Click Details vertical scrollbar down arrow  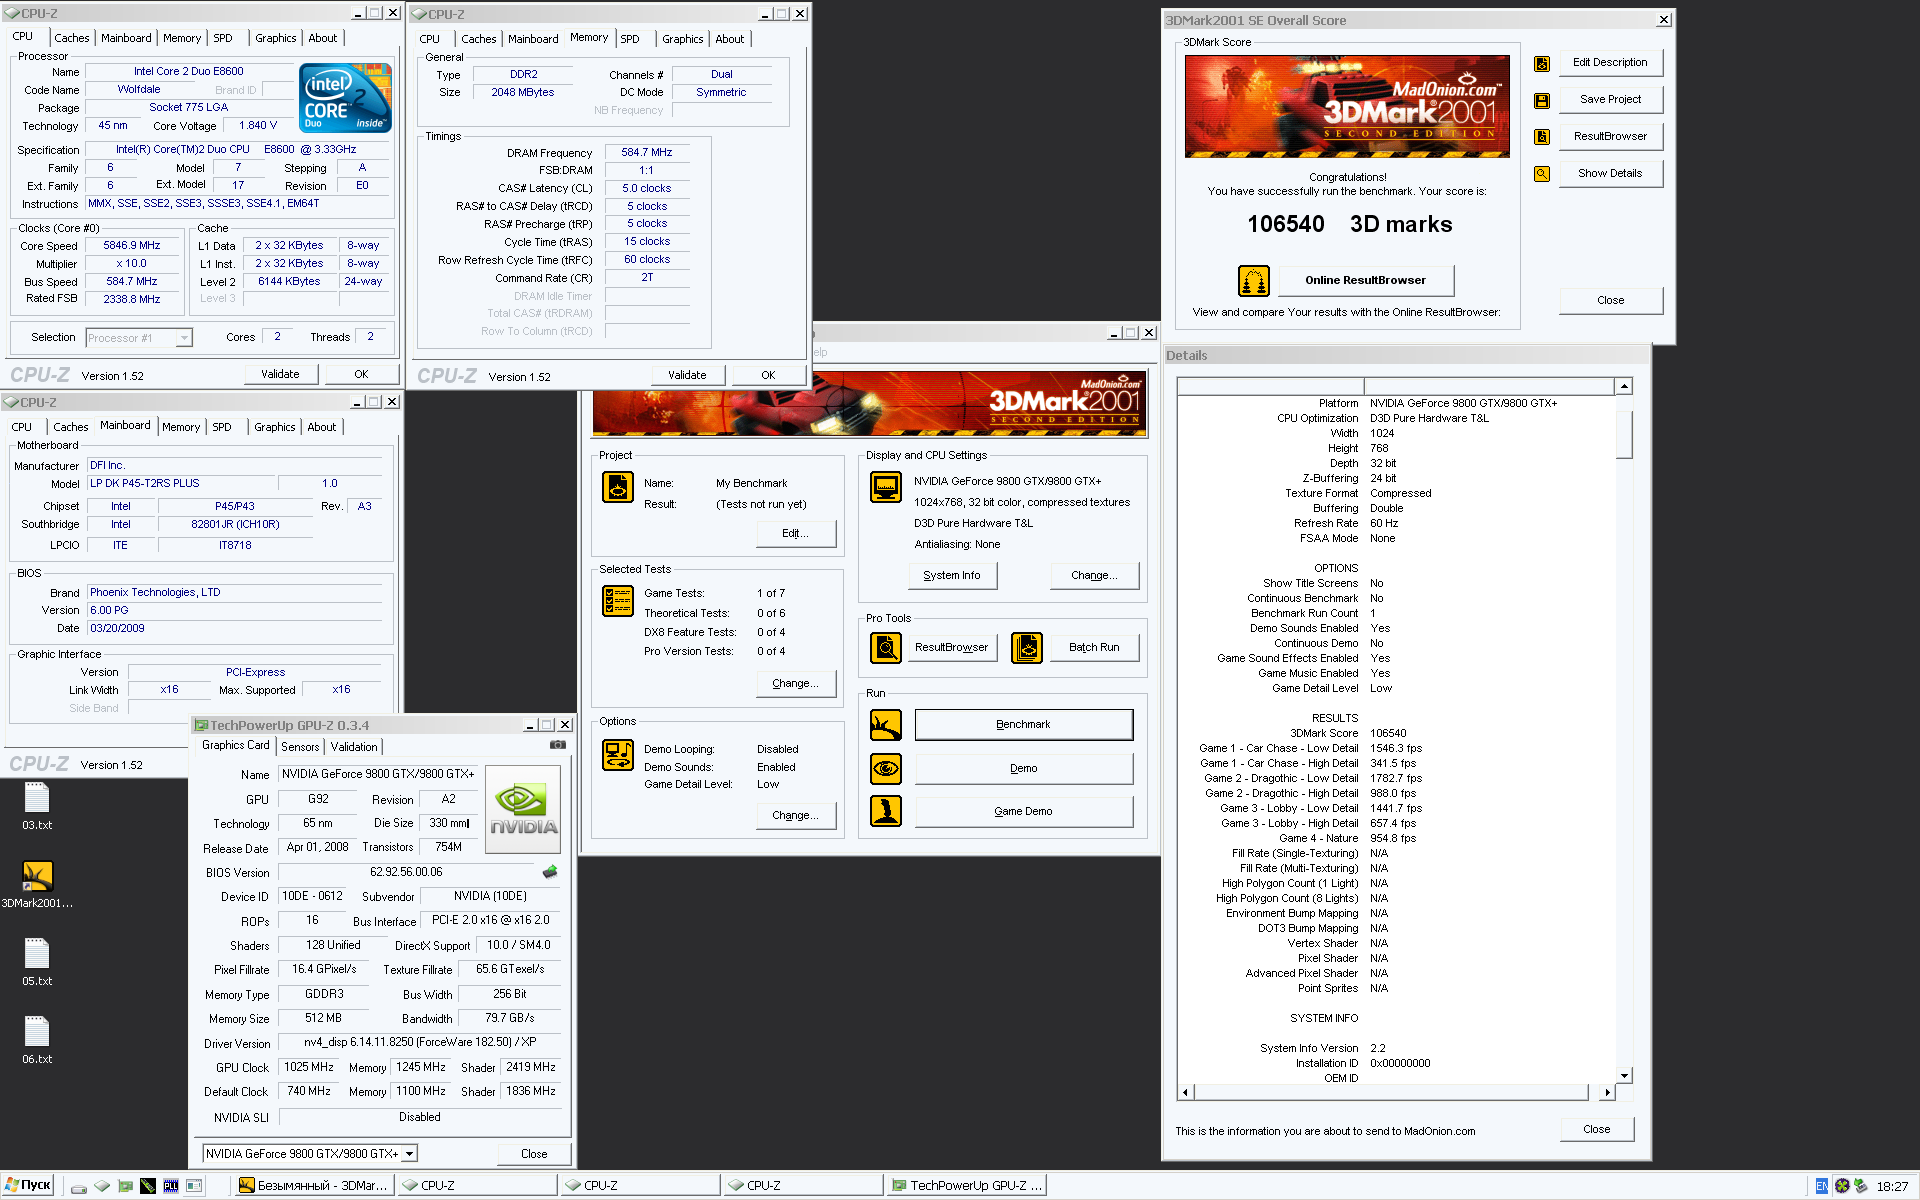tap(1624, 1076)
